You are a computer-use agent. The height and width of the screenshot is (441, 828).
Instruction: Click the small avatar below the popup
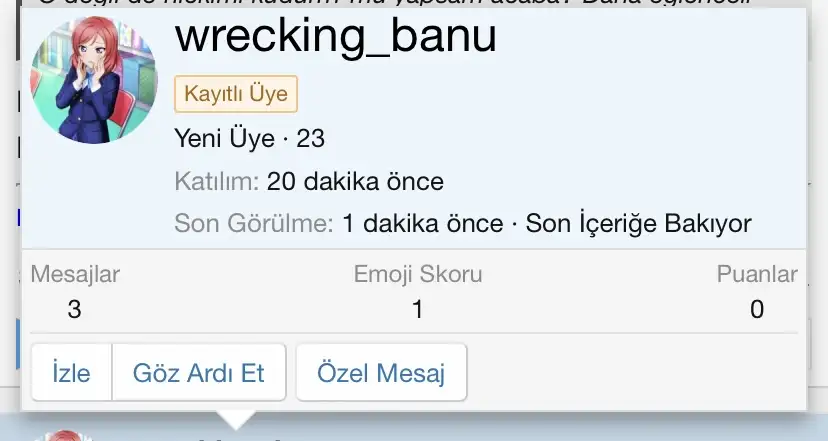pos(63,436)
